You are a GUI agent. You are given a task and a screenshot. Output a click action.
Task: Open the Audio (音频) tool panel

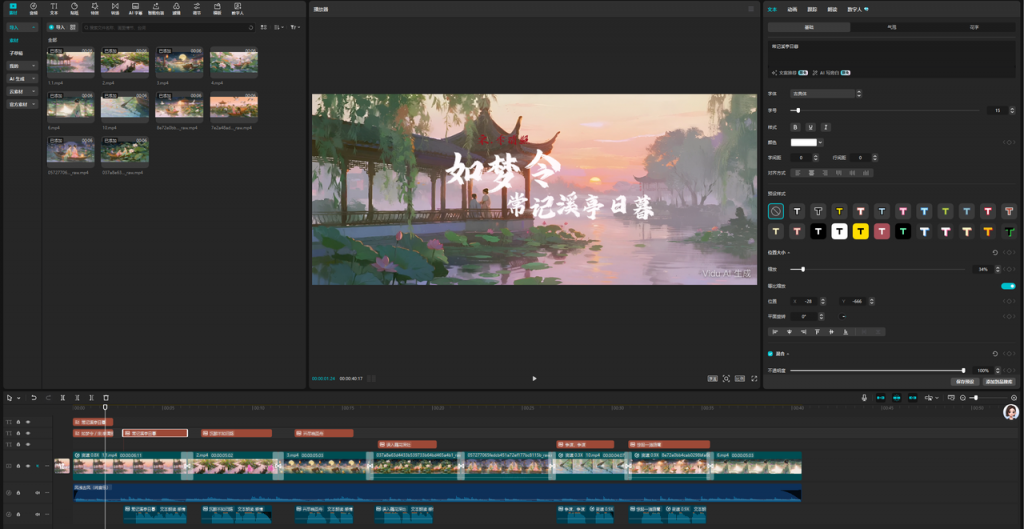(34, 11)
